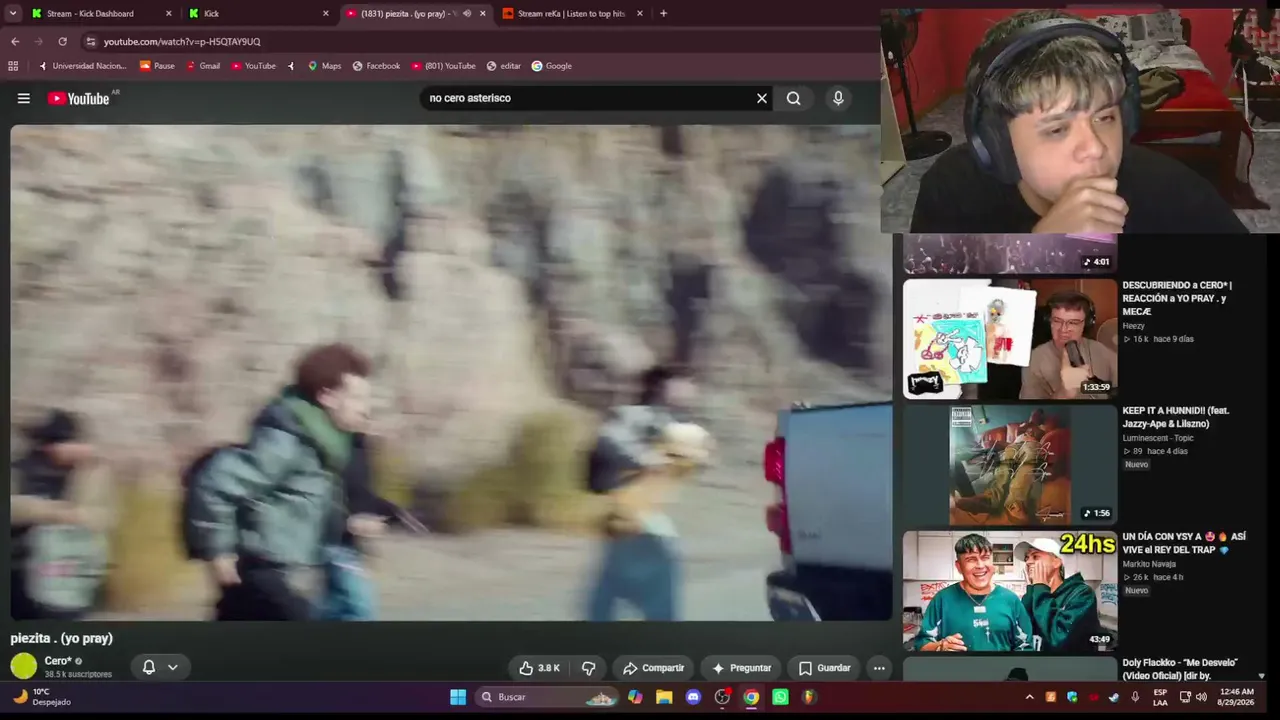
Task: Click the taskbar Buscar search box
Action: [x=547, y=697]
